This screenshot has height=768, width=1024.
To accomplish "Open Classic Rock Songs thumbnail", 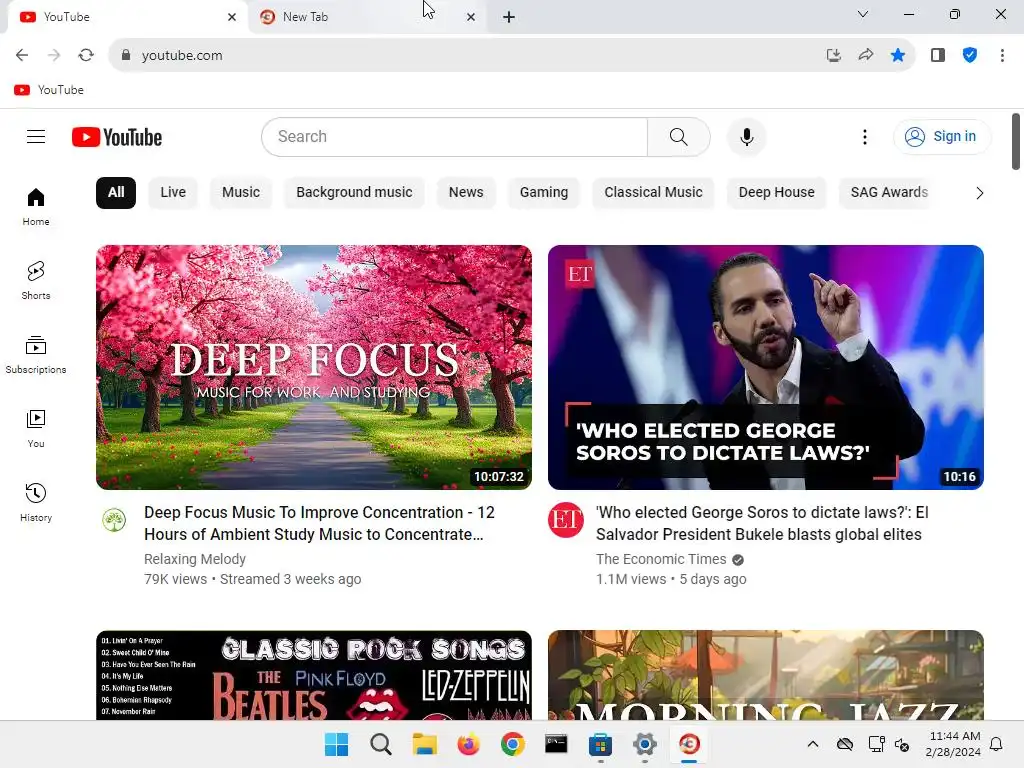I will (x=313, y=675).
